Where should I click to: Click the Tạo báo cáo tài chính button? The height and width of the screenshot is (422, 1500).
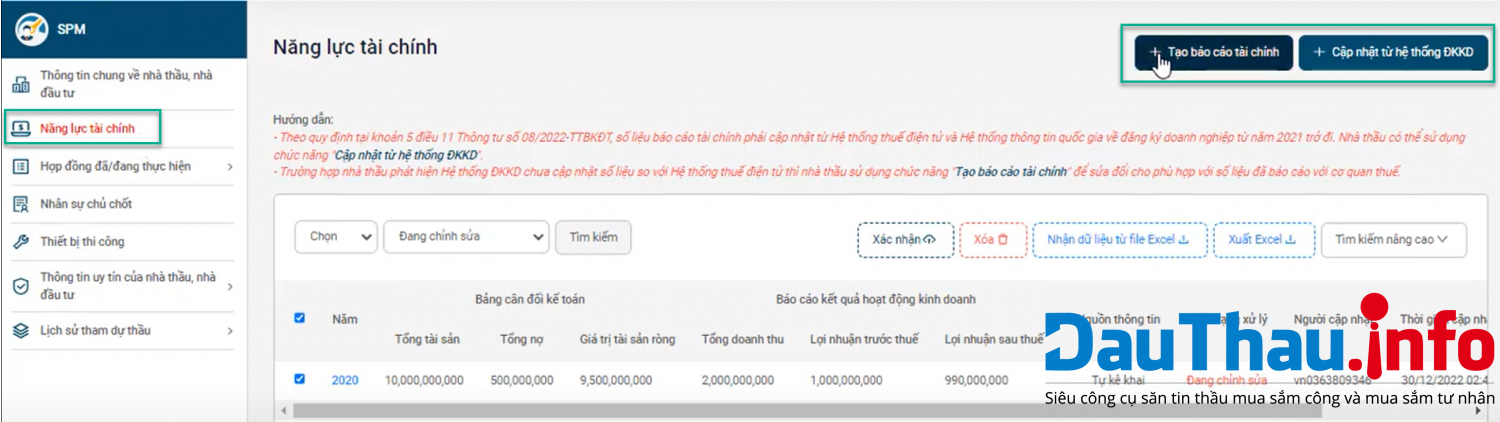click(x=1214, y=52)
